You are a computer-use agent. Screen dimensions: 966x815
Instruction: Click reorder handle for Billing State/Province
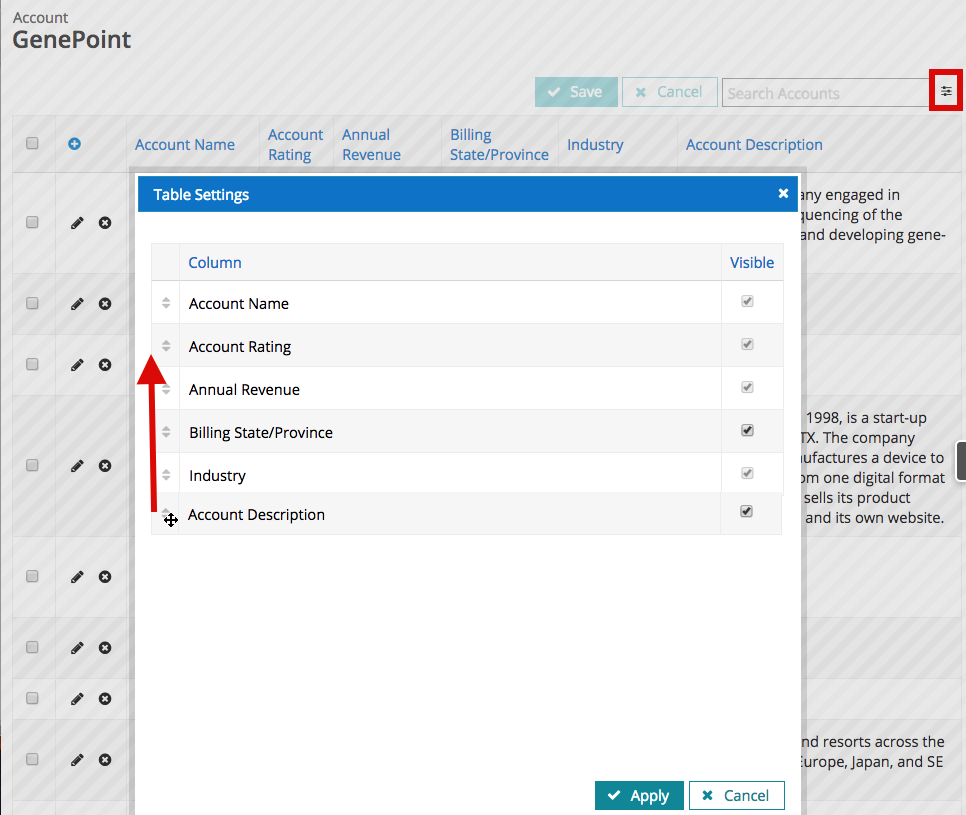[x=166, y=432]
